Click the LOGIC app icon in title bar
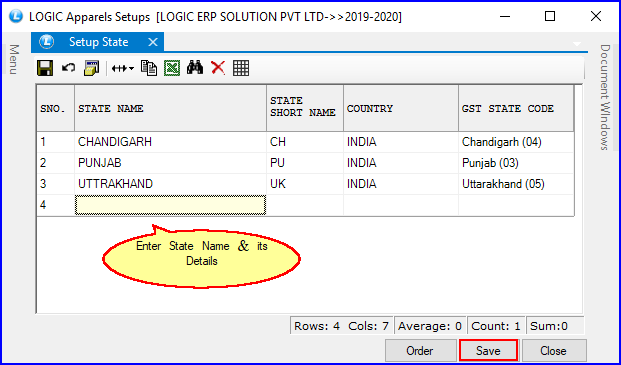This screenshot has height=365, width=621. point(16,17)
